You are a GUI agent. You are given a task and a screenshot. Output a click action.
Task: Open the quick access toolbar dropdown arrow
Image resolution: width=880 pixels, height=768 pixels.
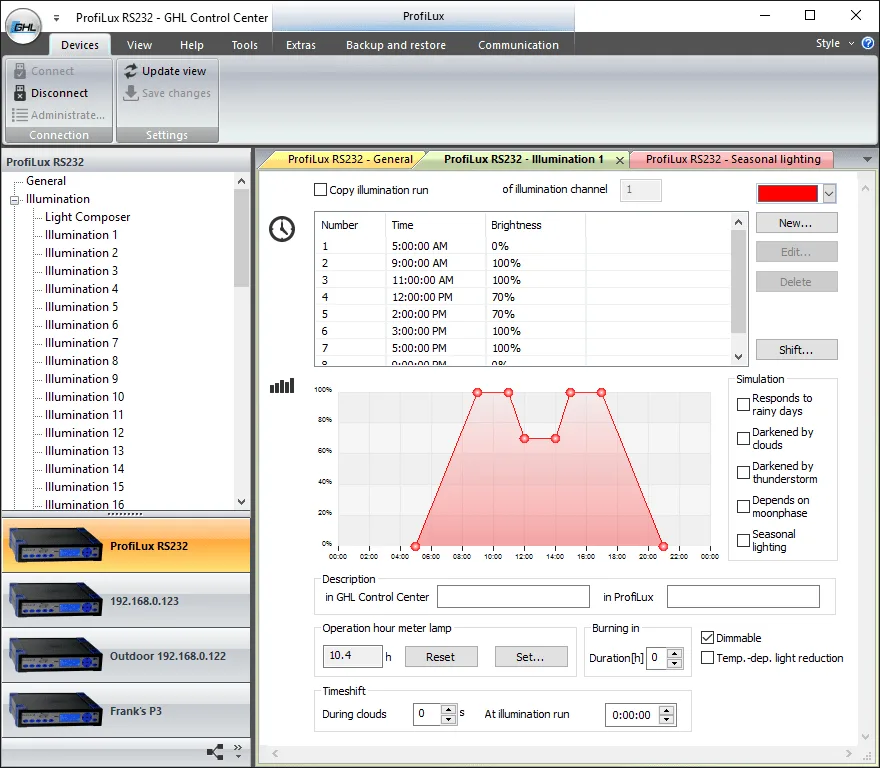[x=56, y=18]
